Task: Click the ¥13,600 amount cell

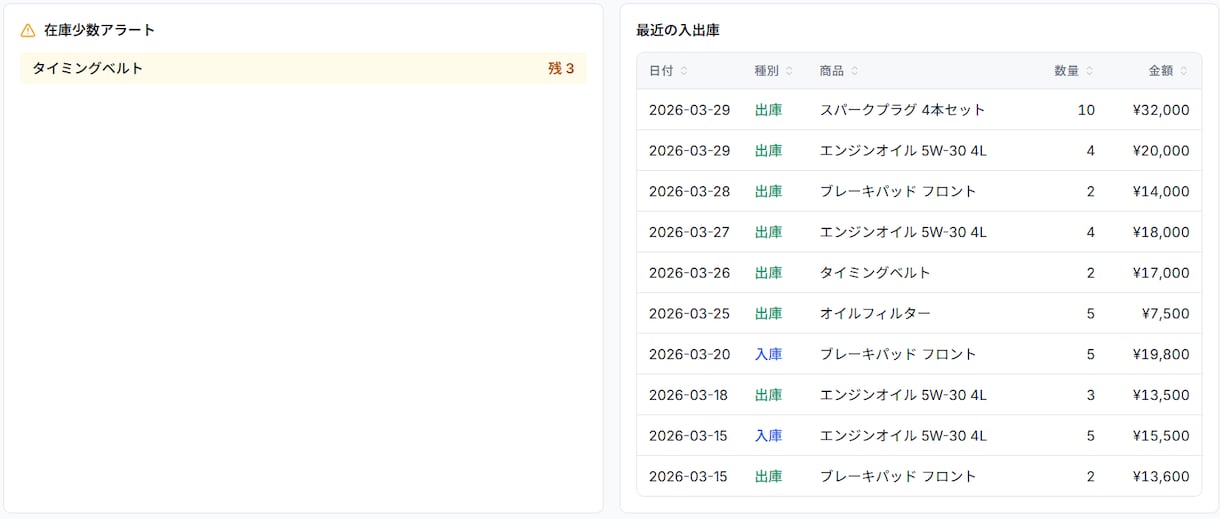Action: [1161, 477]
